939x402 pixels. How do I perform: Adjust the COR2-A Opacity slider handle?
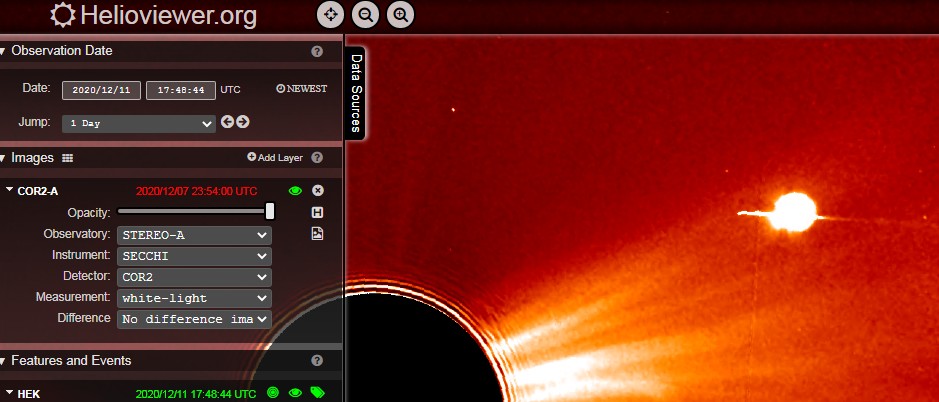(x=270, y=211)
